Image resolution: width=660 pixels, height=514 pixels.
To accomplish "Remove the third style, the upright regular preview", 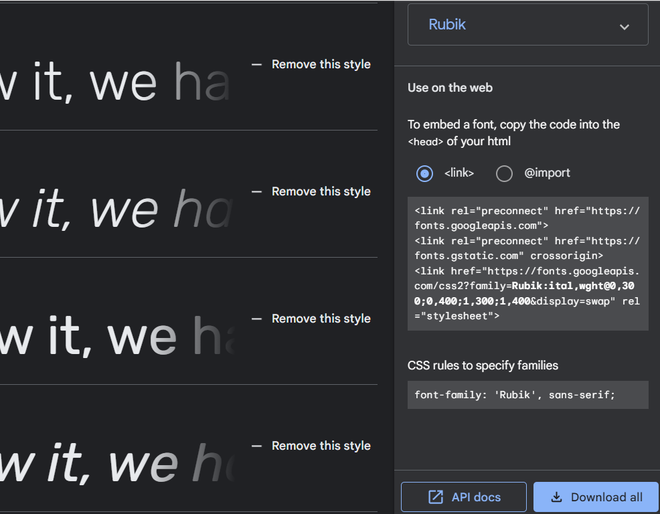I will [320, 319].
